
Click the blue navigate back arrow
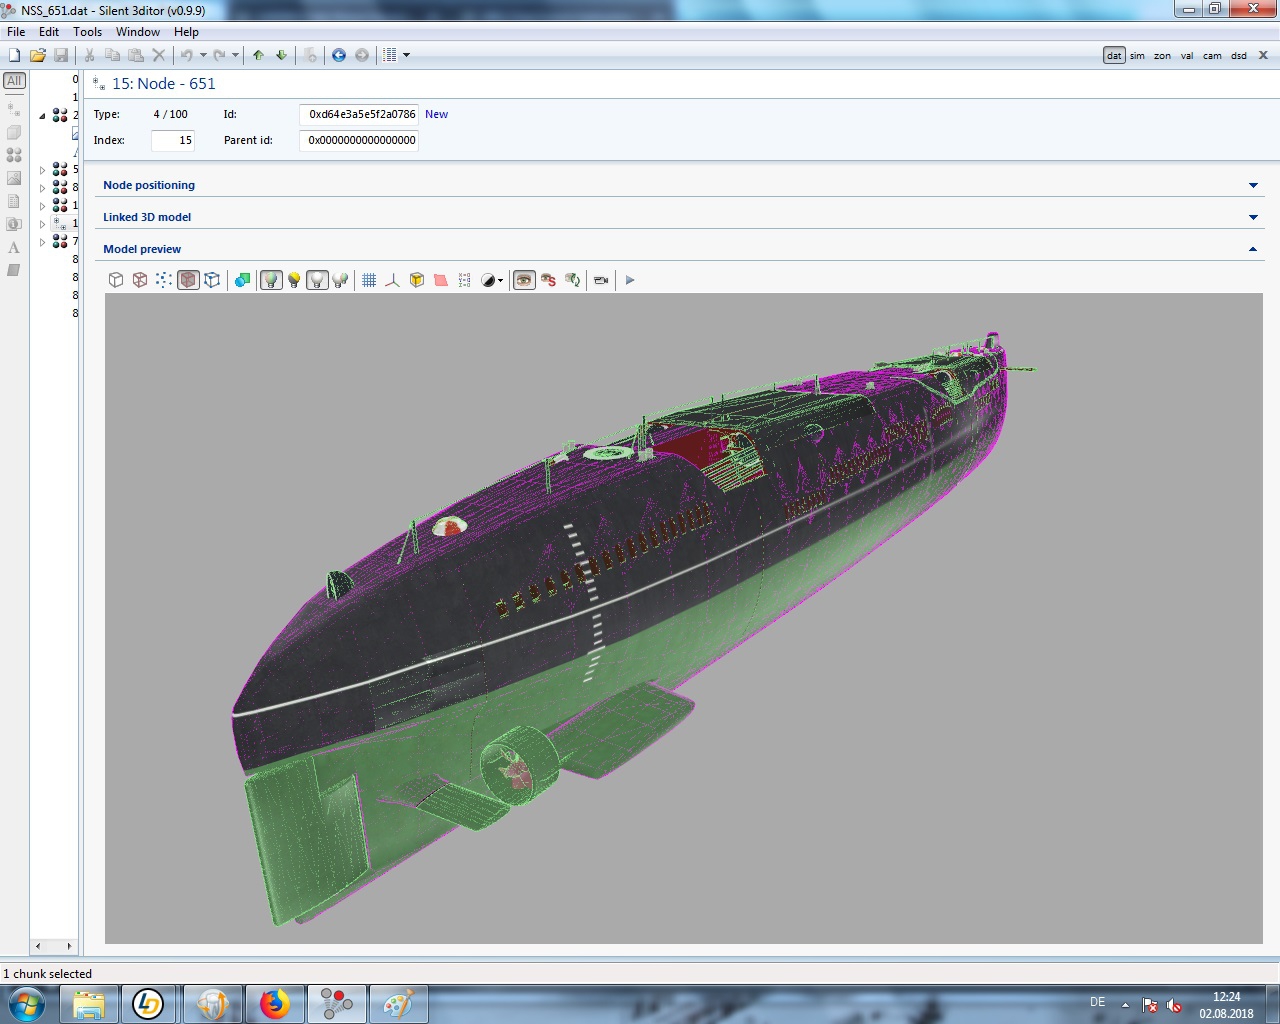pyautogui.click(x=339, y=55)
